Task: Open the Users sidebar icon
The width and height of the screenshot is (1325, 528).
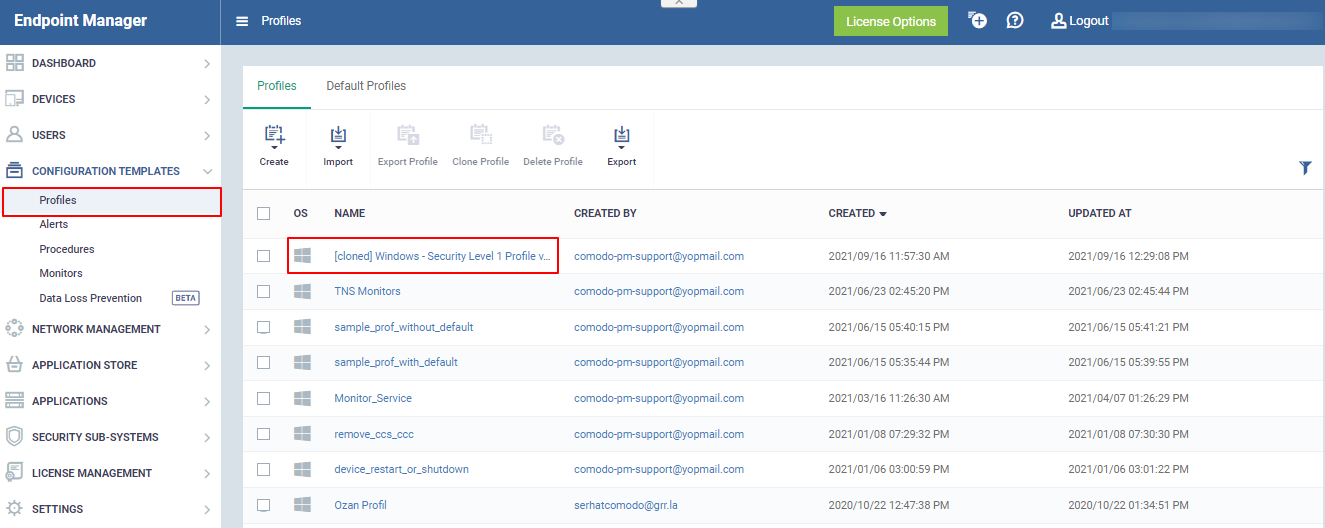Action: pos(14,135)
